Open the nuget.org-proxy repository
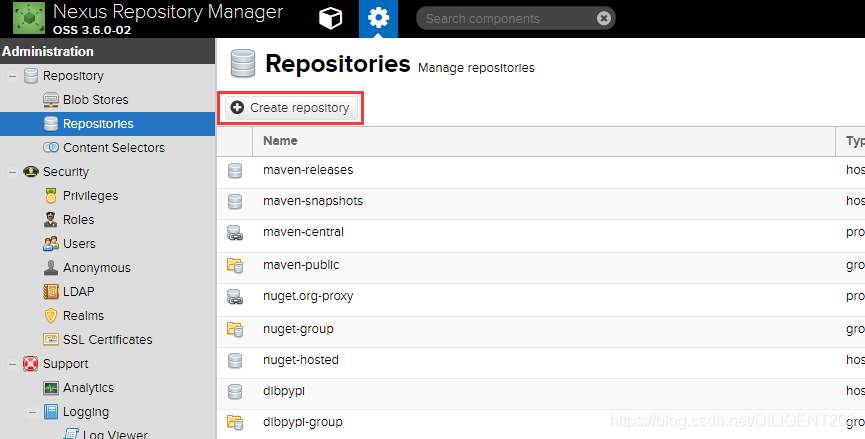865x439 pixels. tap(308, 296)
